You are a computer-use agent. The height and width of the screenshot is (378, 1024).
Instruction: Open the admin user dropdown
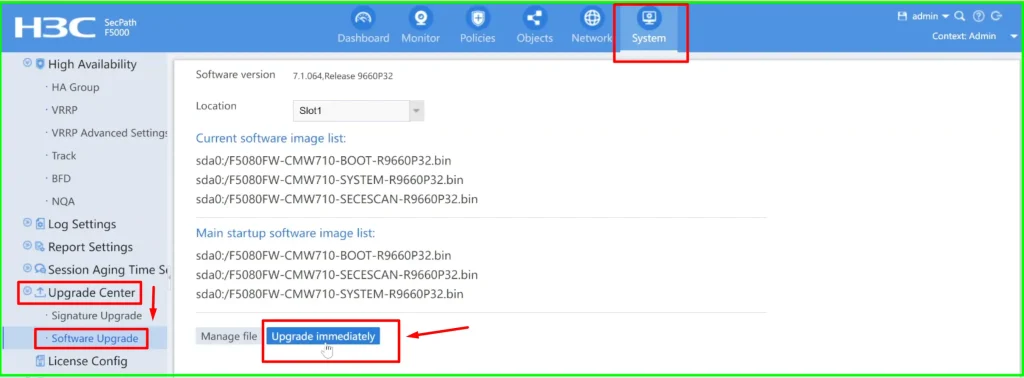point(930,16)
